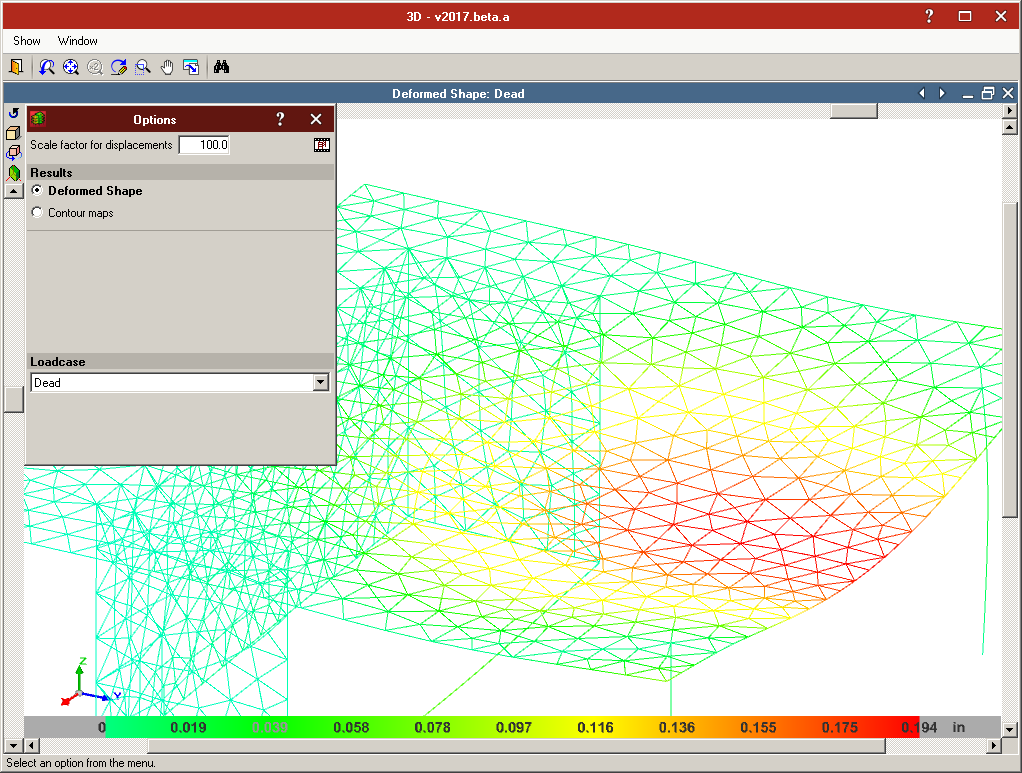This screenshot has height=773, width=1022.
Task: Click the left side vertical slider handle
Action: 14,400
